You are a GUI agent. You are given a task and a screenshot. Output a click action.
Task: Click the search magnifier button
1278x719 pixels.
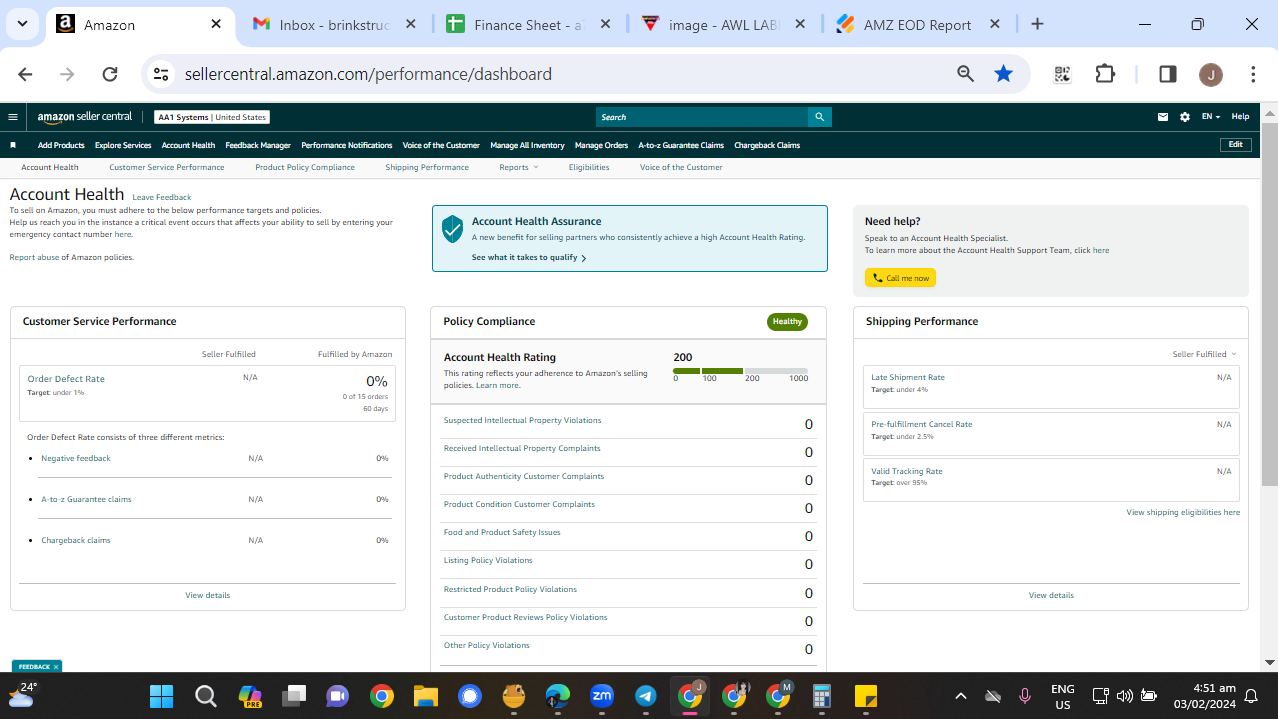tap(820, 117)
